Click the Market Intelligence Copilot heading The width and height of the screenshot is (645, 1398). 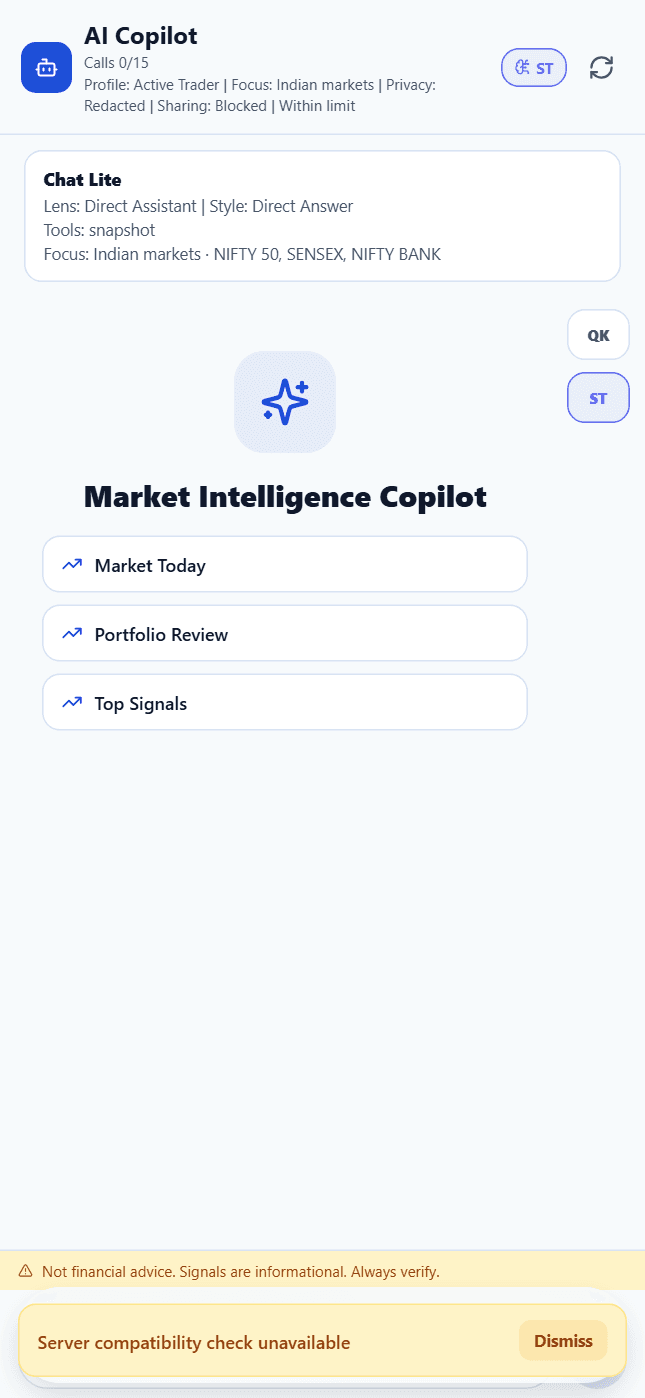[285, 497]
